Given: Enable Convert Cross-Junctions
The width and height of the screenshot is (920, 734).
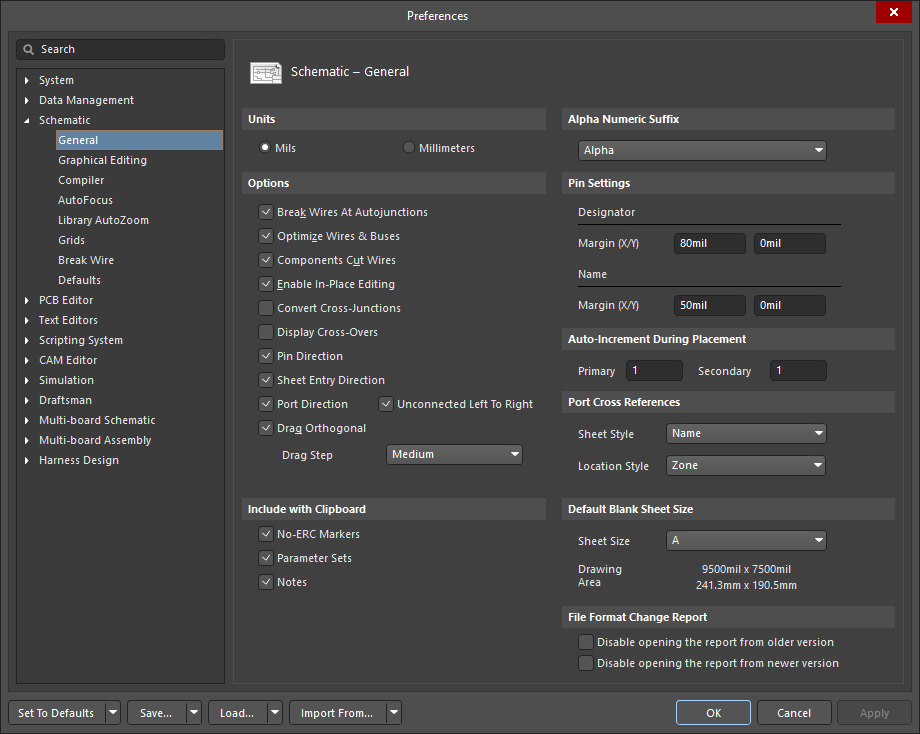Looking at the screenshot, I should click(266, 308).
